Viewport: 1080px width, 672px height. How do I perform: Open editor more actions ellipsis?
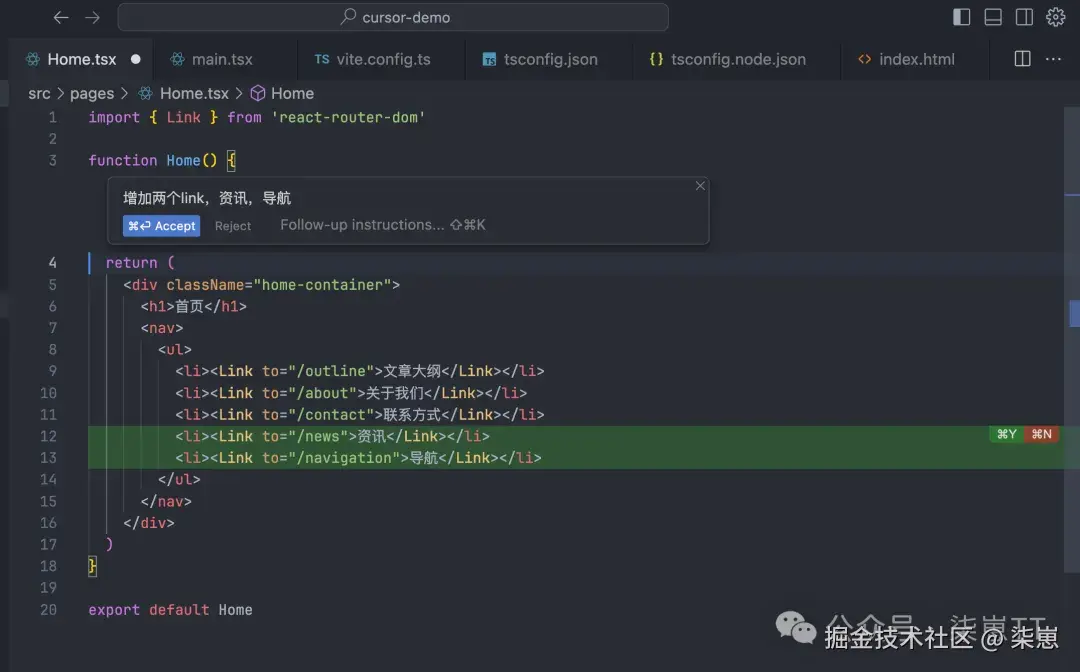pyautogui.click(x=1053, y=59)
